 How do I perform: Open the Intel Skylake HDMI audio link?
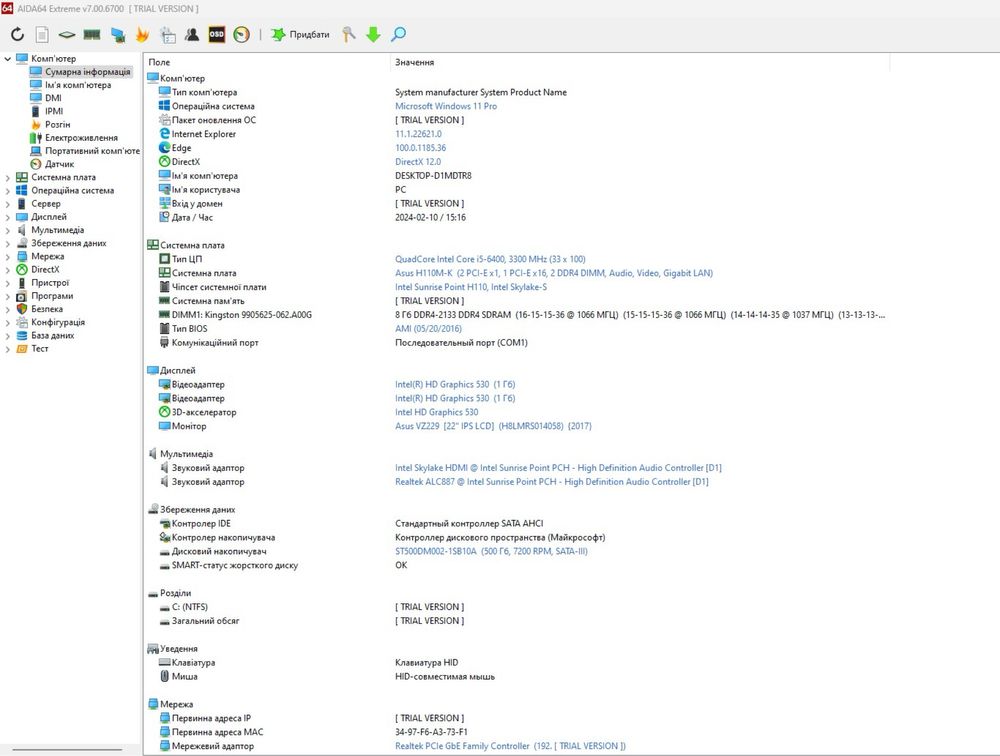558,468
